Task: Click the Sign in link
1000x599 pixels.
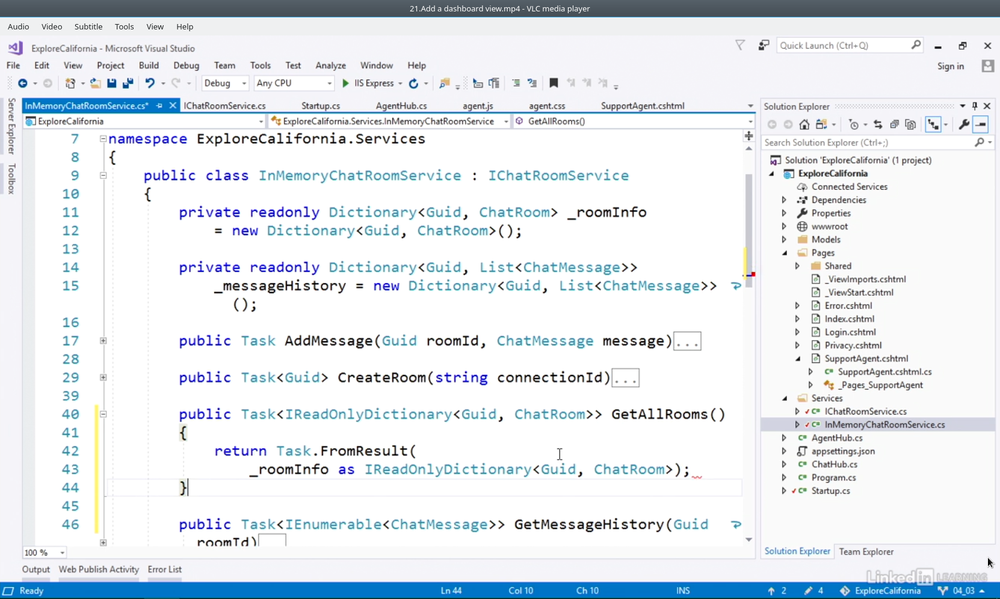Action: (x=950, y=66)
